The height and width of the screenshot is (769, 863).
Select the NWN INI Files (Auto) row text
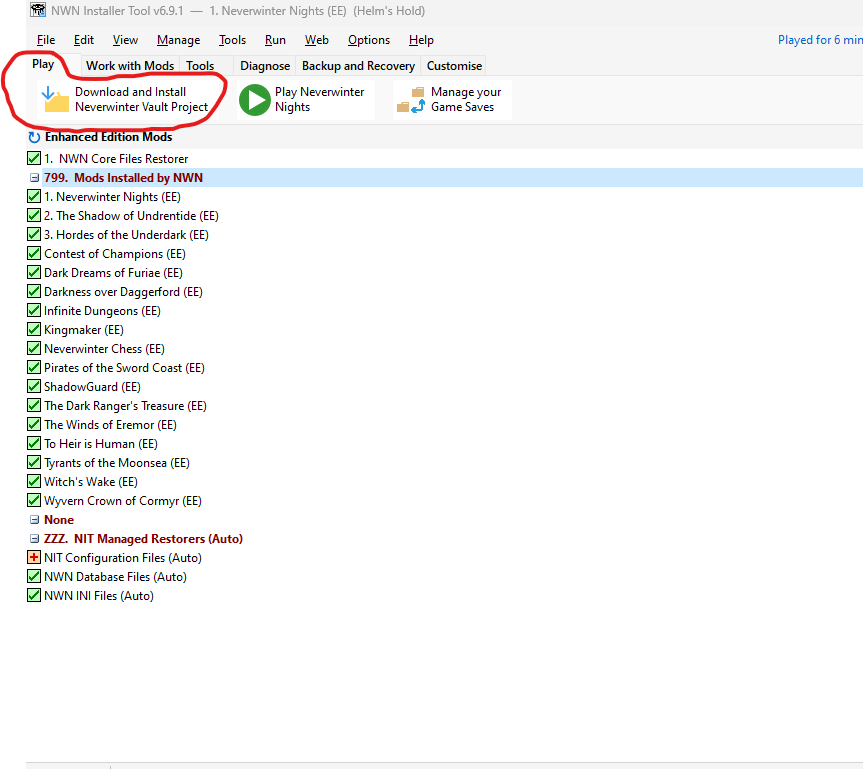click(99, 596)
